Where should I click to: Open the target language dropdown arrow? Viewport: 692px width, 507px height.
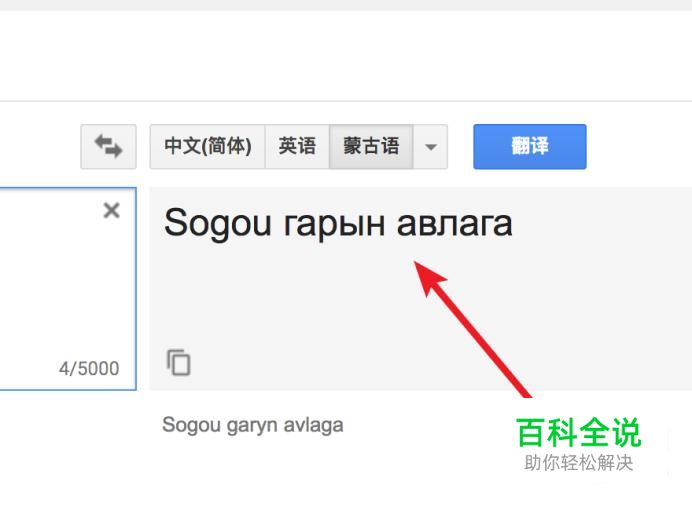click(x=431, y=146)
